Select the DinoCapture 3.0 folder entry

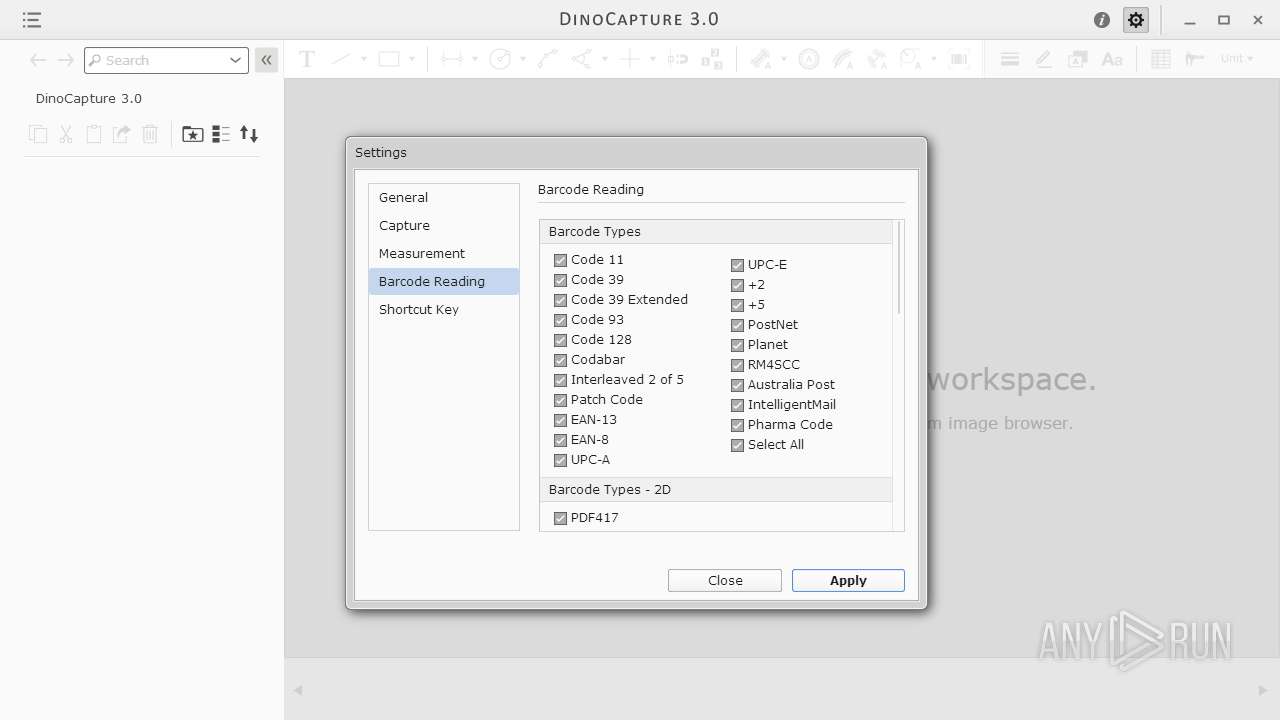[89, 99]
